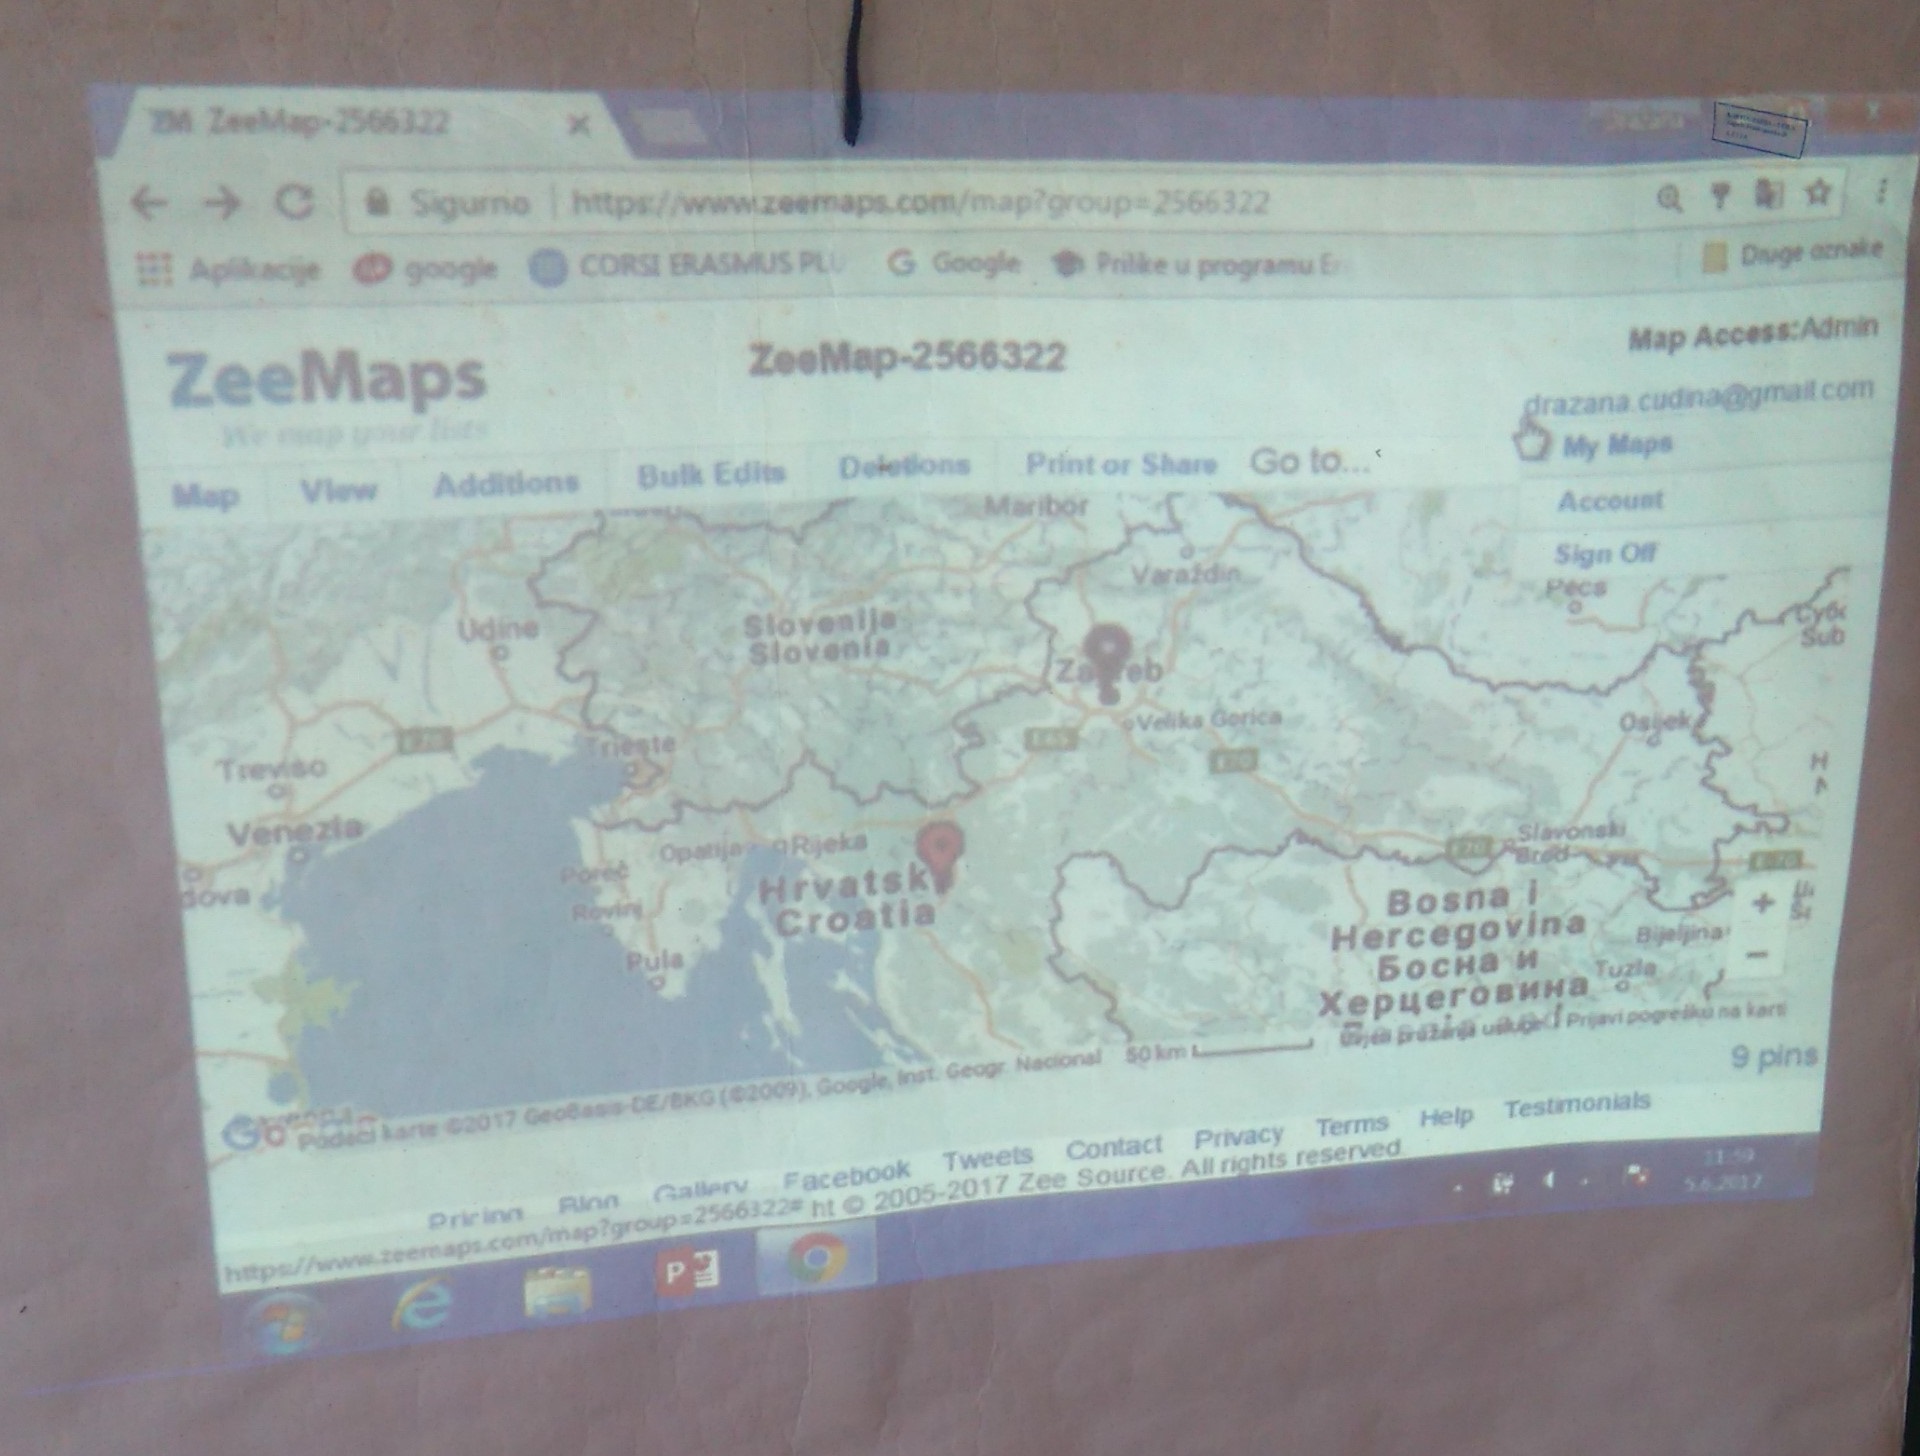Click the Maribor label on map
Image resolution: width=1920 pixels, height=1456 pixels.
click(1036, 505)
